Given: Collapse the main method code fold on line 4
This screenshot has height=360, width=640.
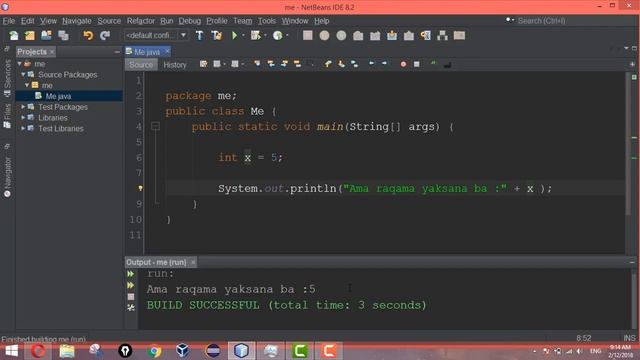Looking at the screenshot, I should click(x=156, y=127).
